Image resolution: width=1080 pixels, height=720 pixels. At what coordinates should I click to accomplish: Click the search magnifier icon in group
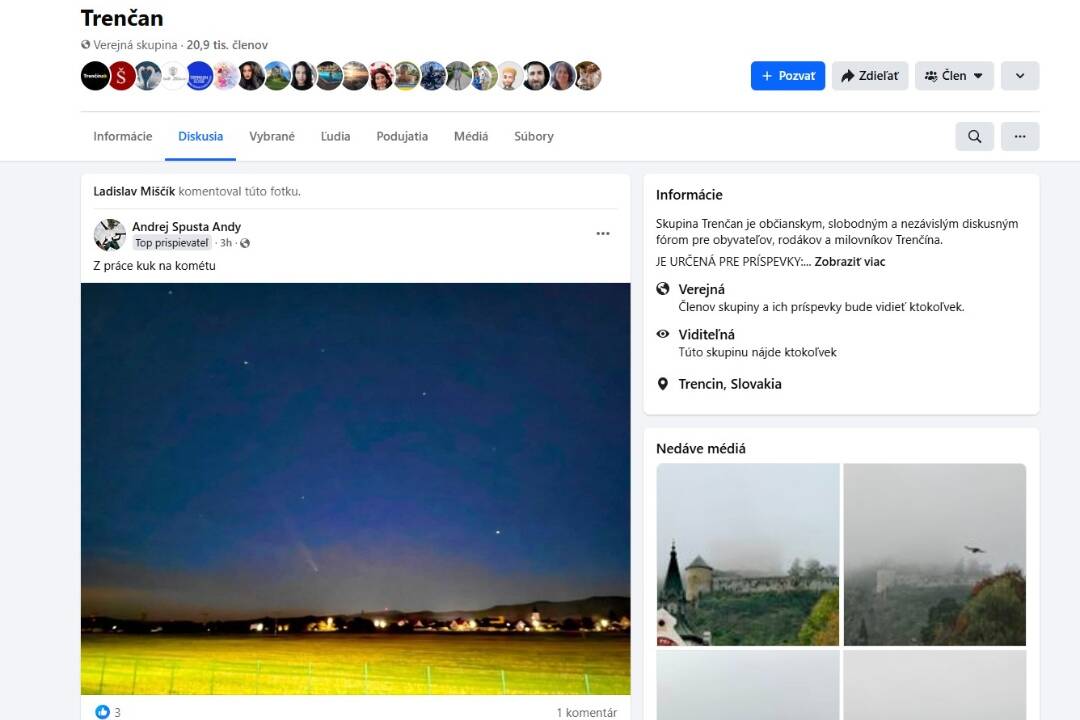[x=974, y=137]
